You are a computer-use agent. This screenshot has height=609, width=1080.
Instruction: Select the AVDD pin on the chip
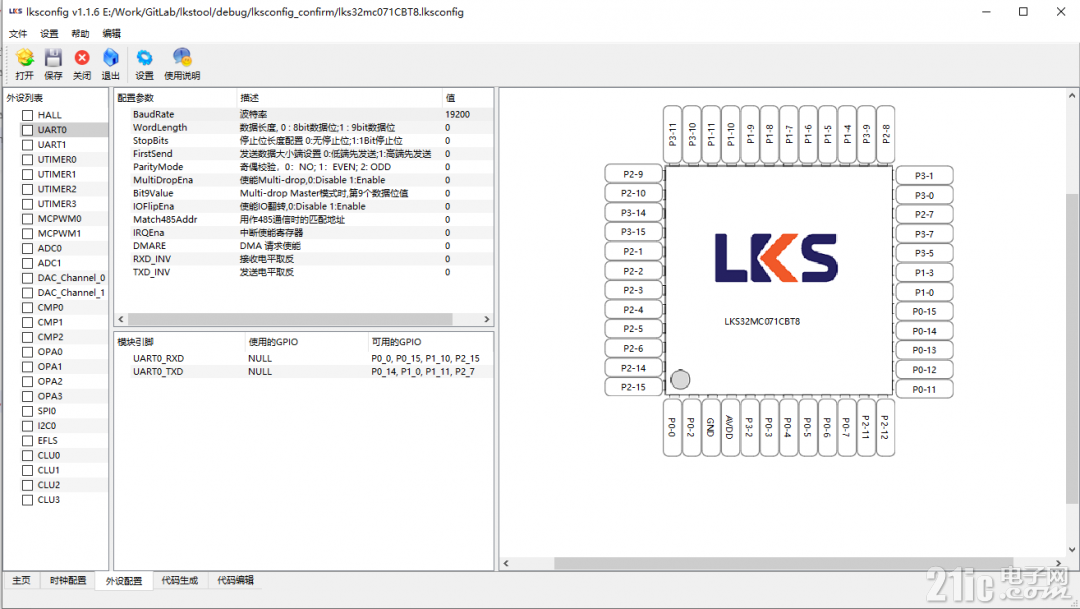click(x=730, y=427)
